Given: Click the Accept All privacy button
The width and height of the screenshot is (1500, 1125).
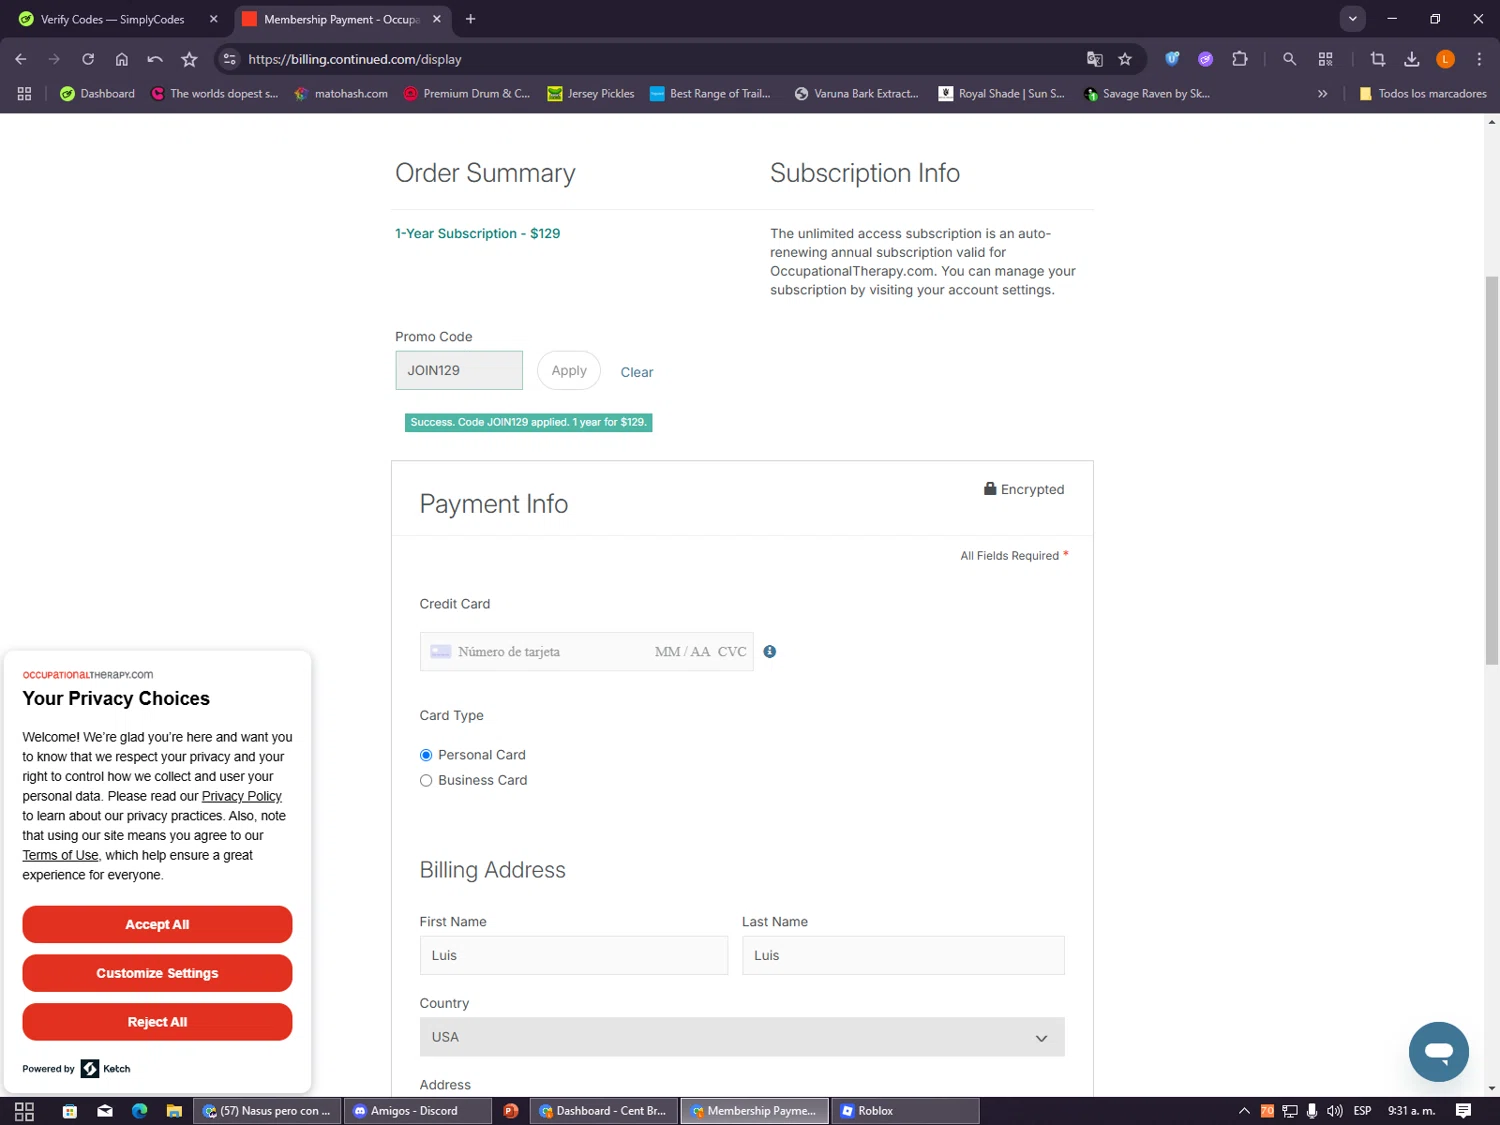Looking at the screenshot, I should pos(157,924).
